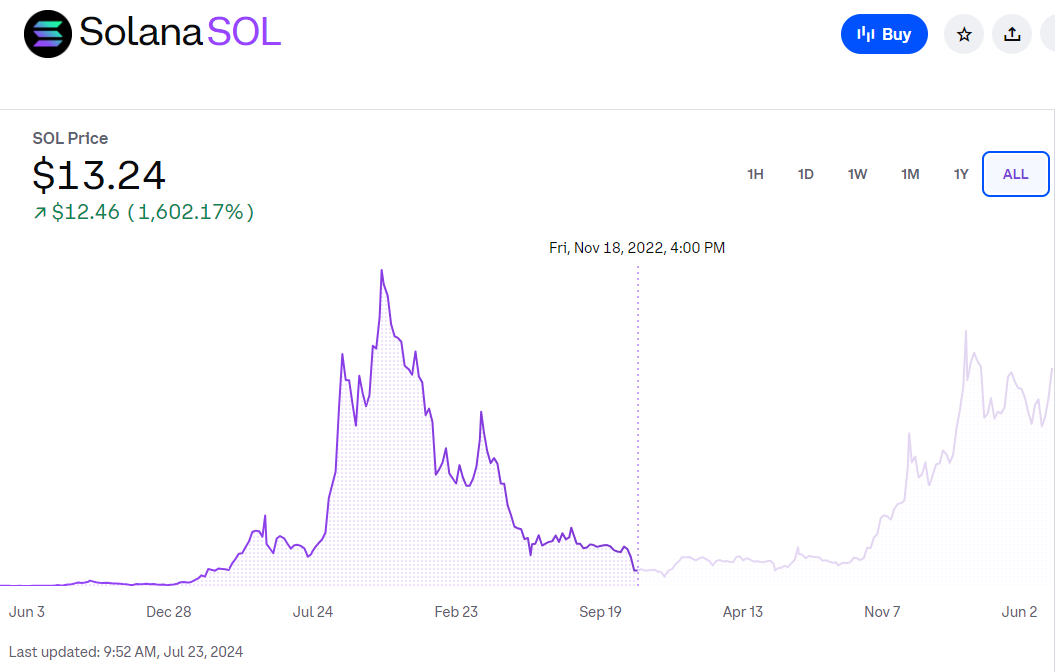Image resolution: width=1055 pixels, height=672 pixels.
Task: Click the Nov 18, 2022 tooltip date
Action: (x=636, y=248)
